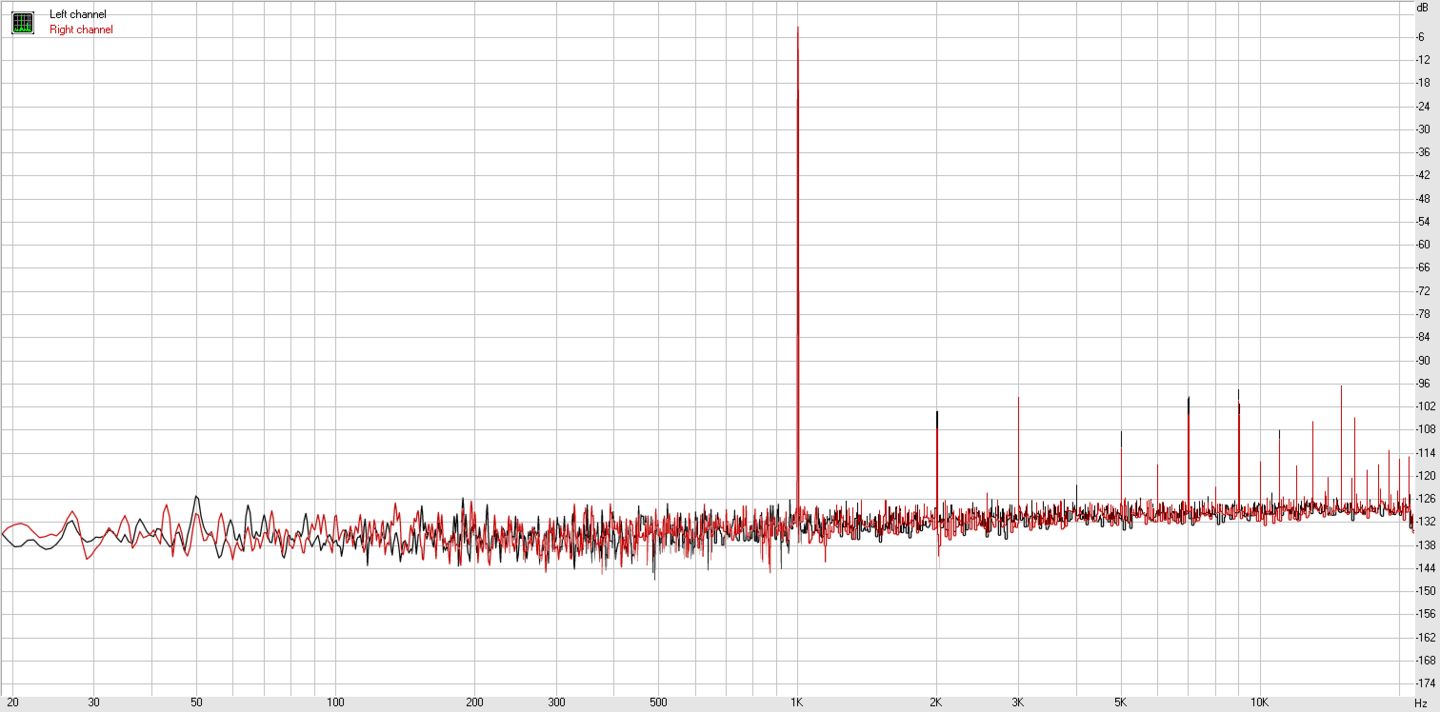The image size is (1440, 712).
Task: Click the 500 label on the frequency axis
Action: point(658,704)
